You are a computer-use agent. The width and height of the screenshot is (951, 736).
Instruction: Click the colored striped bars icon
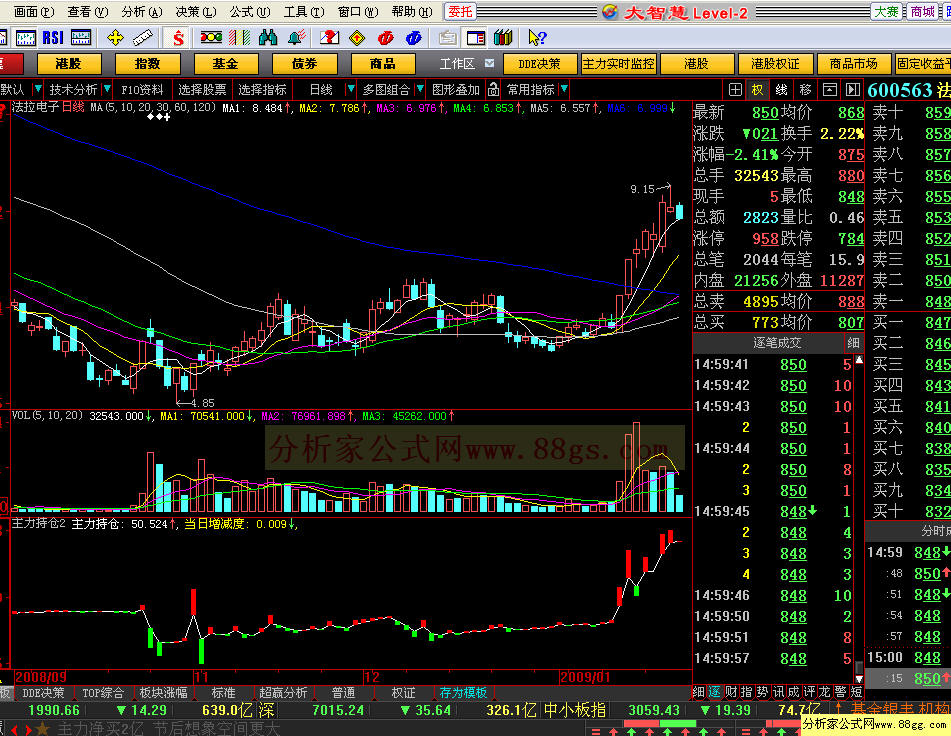click(x=239, y=38)
